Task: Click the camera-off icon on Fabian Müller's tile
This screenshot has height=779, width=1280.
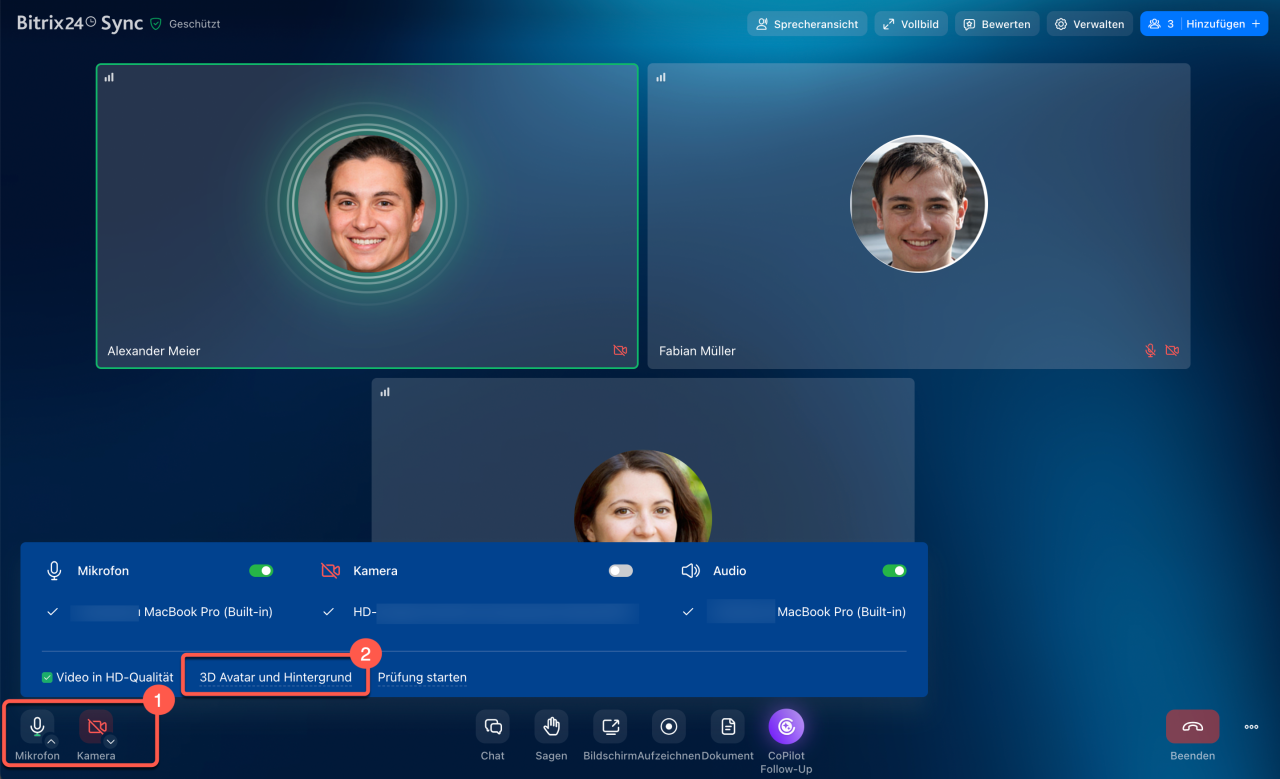Action: point(1172,351)
